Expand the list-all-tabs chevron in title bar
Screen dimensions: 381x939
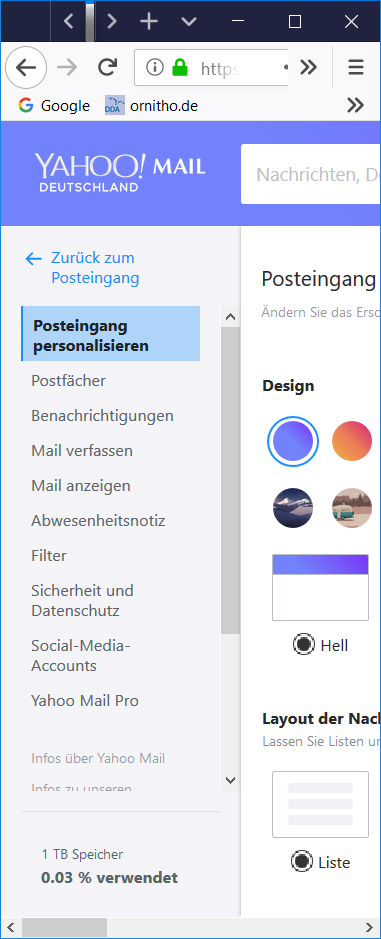(189, 22)
